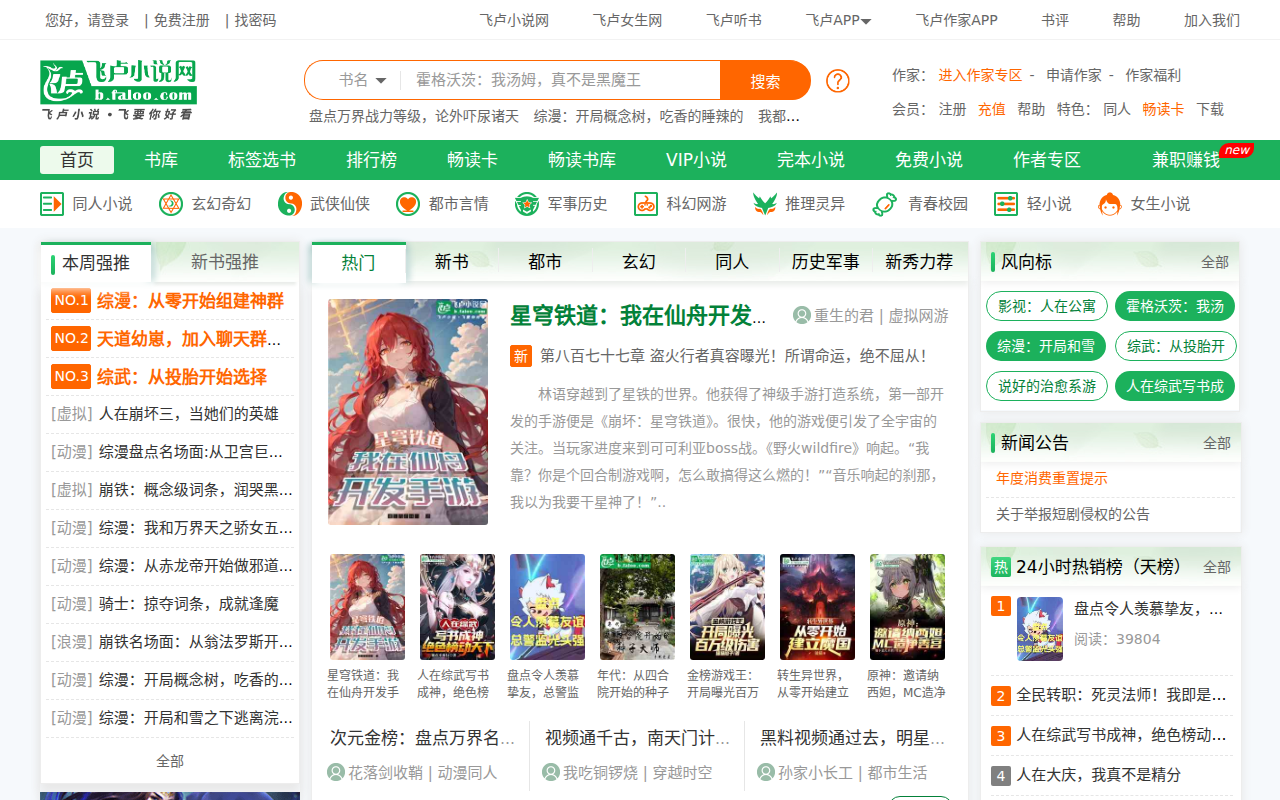Open 排行榜 in the green nav bar
1280x800 pixels.
372,160
